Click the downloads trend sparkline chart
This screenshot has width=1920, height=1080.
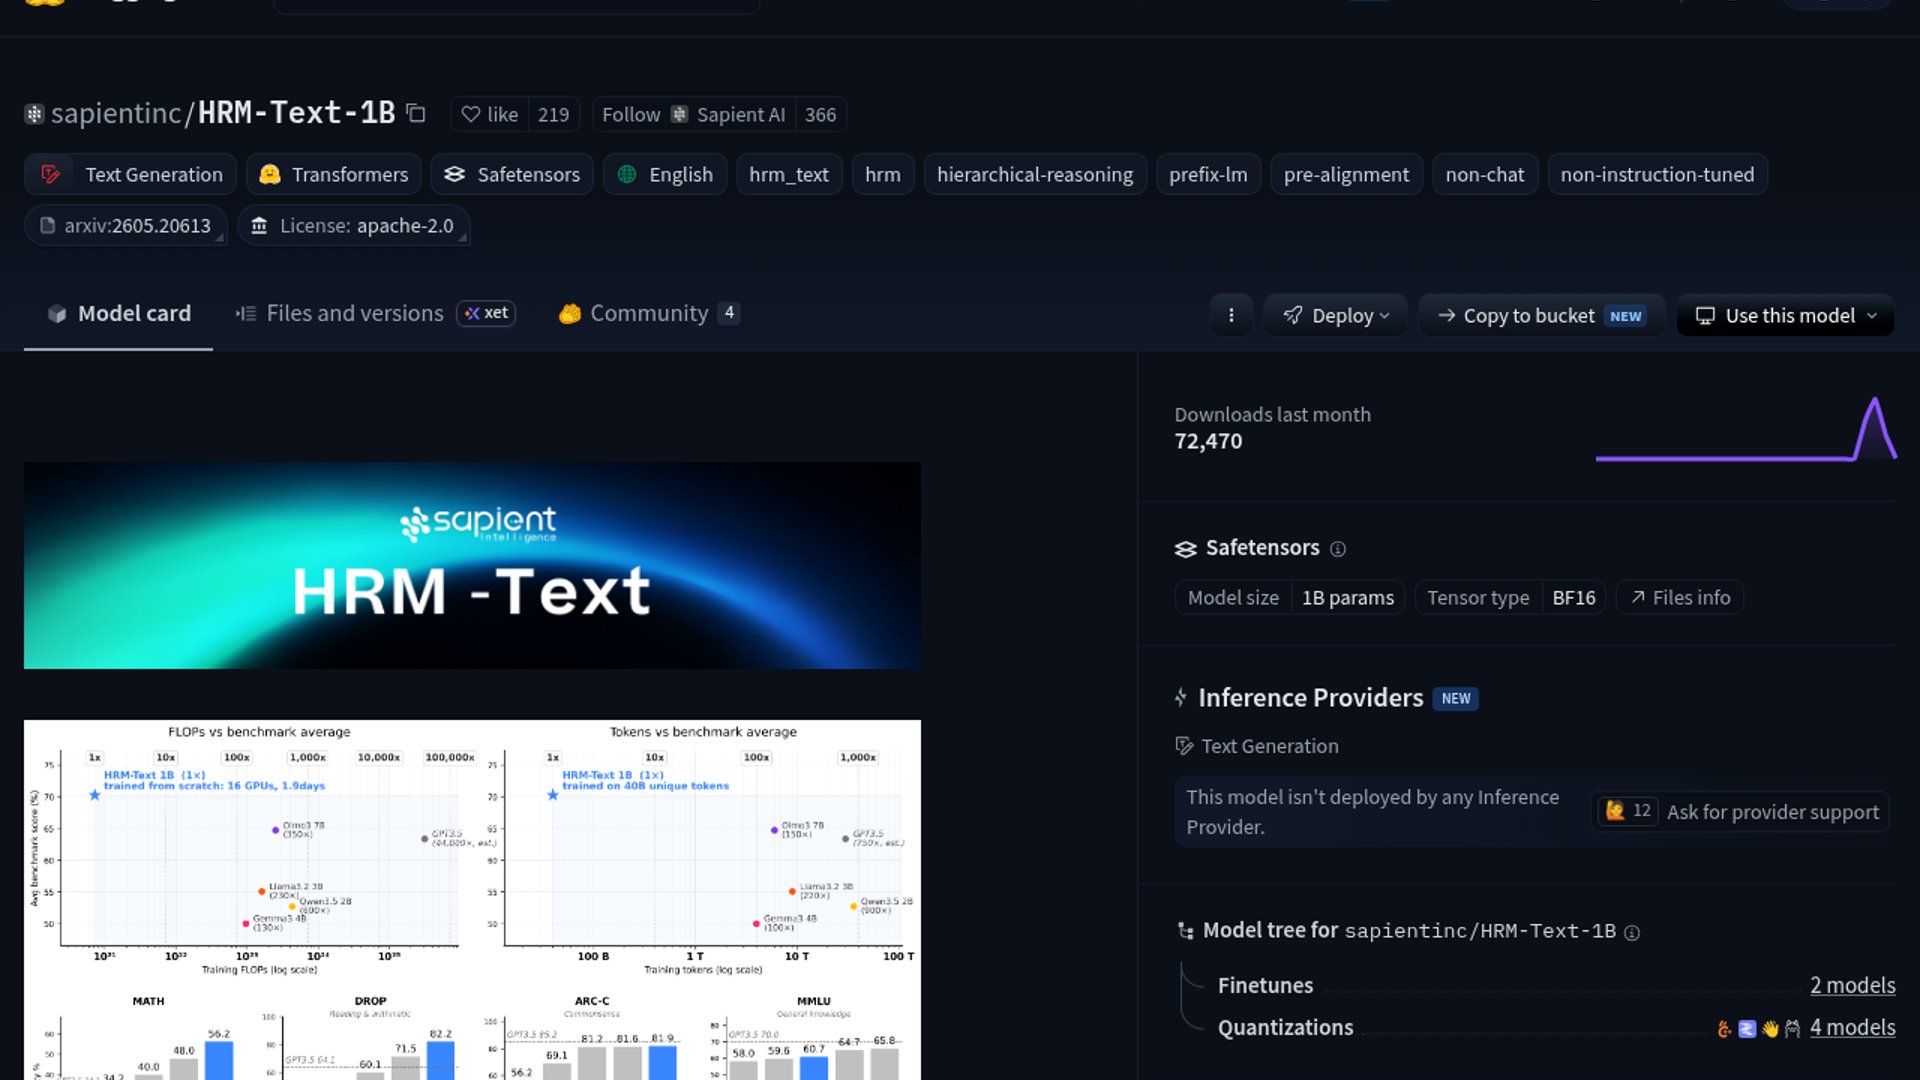tap(1746, 429)
